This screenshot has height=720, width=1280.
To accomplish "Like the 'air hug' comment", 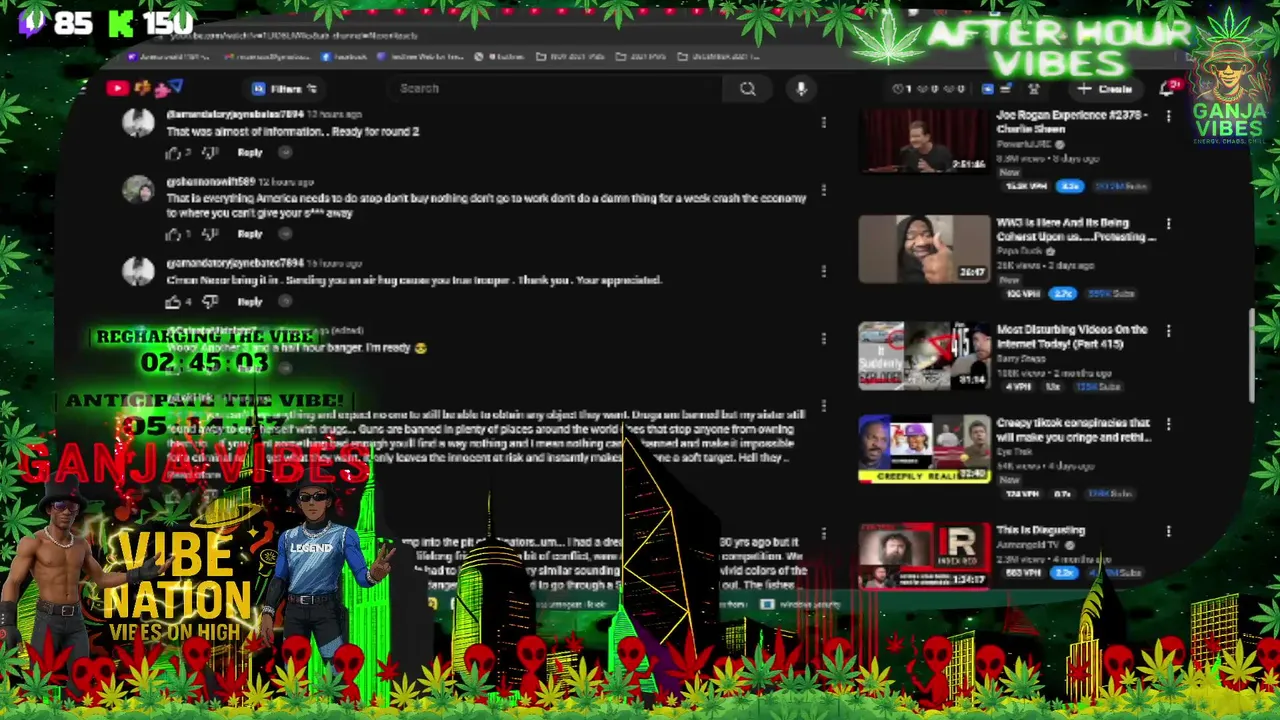I will point(174,302).
